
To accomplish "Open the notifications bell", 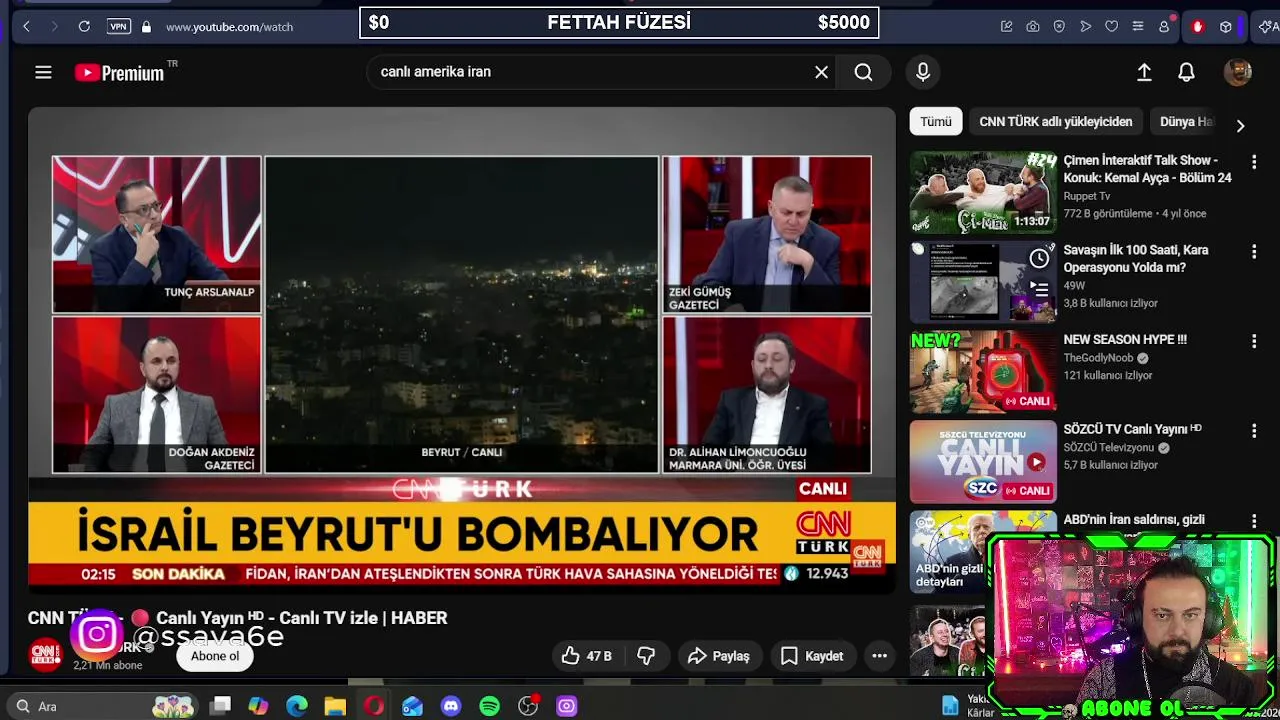I will (x=1186, y=72).
